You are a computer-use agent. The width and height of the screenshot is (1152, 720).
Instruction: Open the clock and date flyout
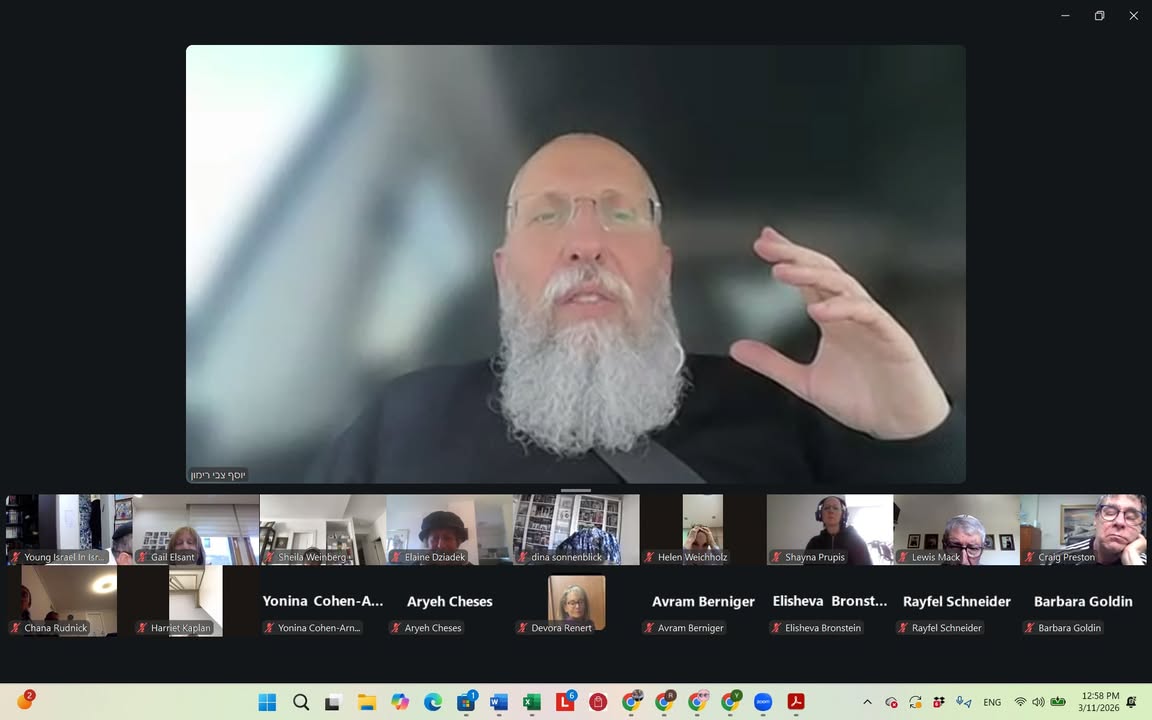click(x=1099, y=702)
